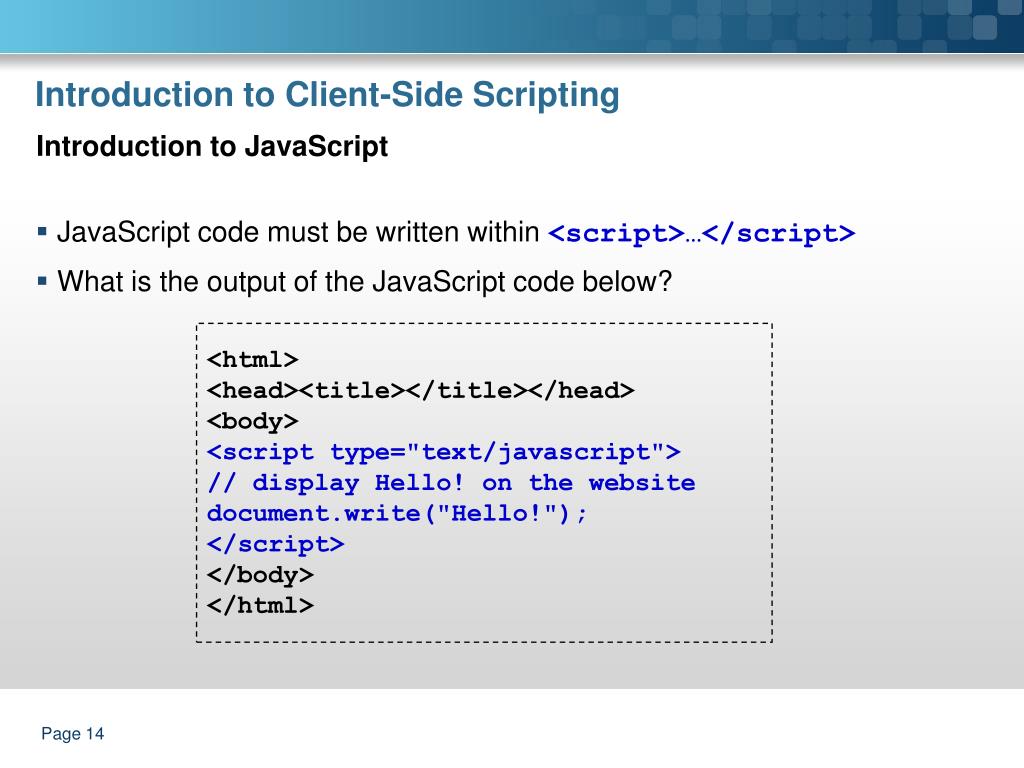Click the '<head><title></title></head>' code line
The image size is (1024, 768).
(421, 391)
